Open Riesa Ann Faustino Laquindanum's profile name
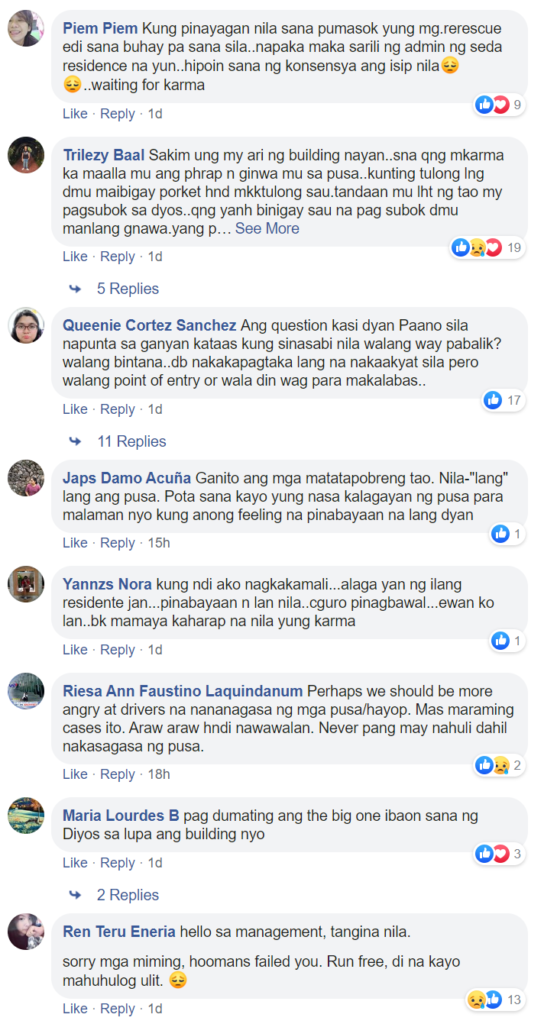 tap(183, 691)
